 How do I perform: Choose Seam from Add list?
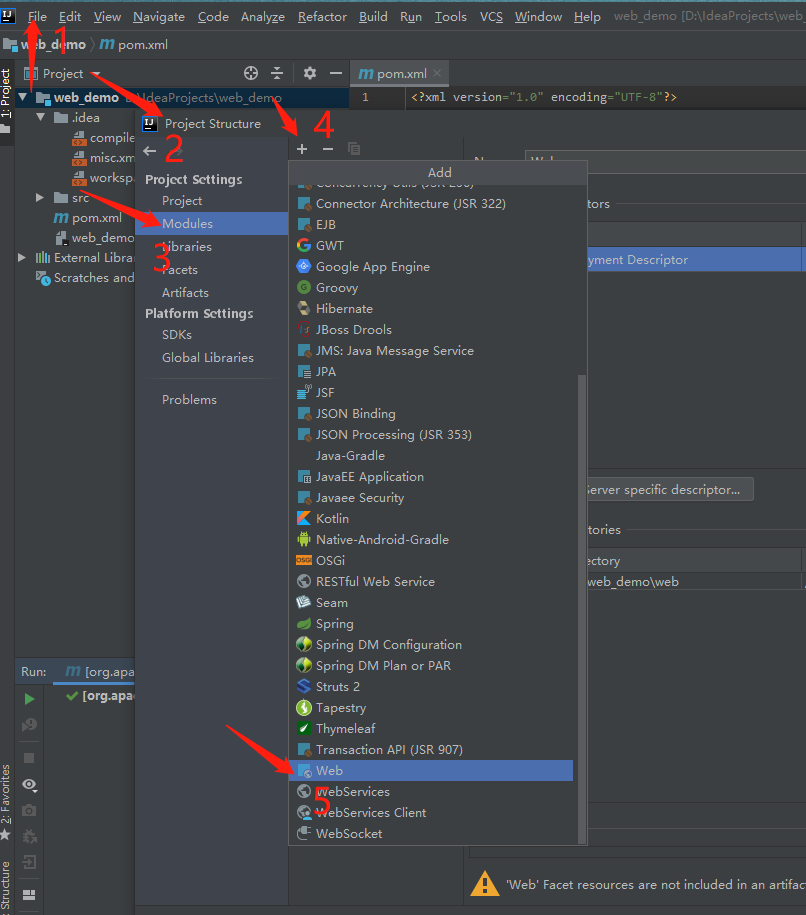pyautogui.click(x=432, y=603)
